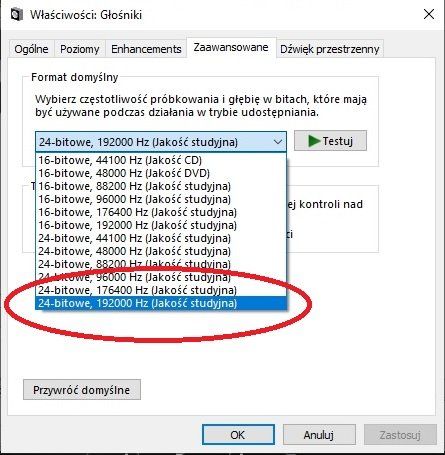This screenshot has height=455, width=445.
Task: Open Dźwięk przestrzenny tab
Action: (x=330, y=49)
